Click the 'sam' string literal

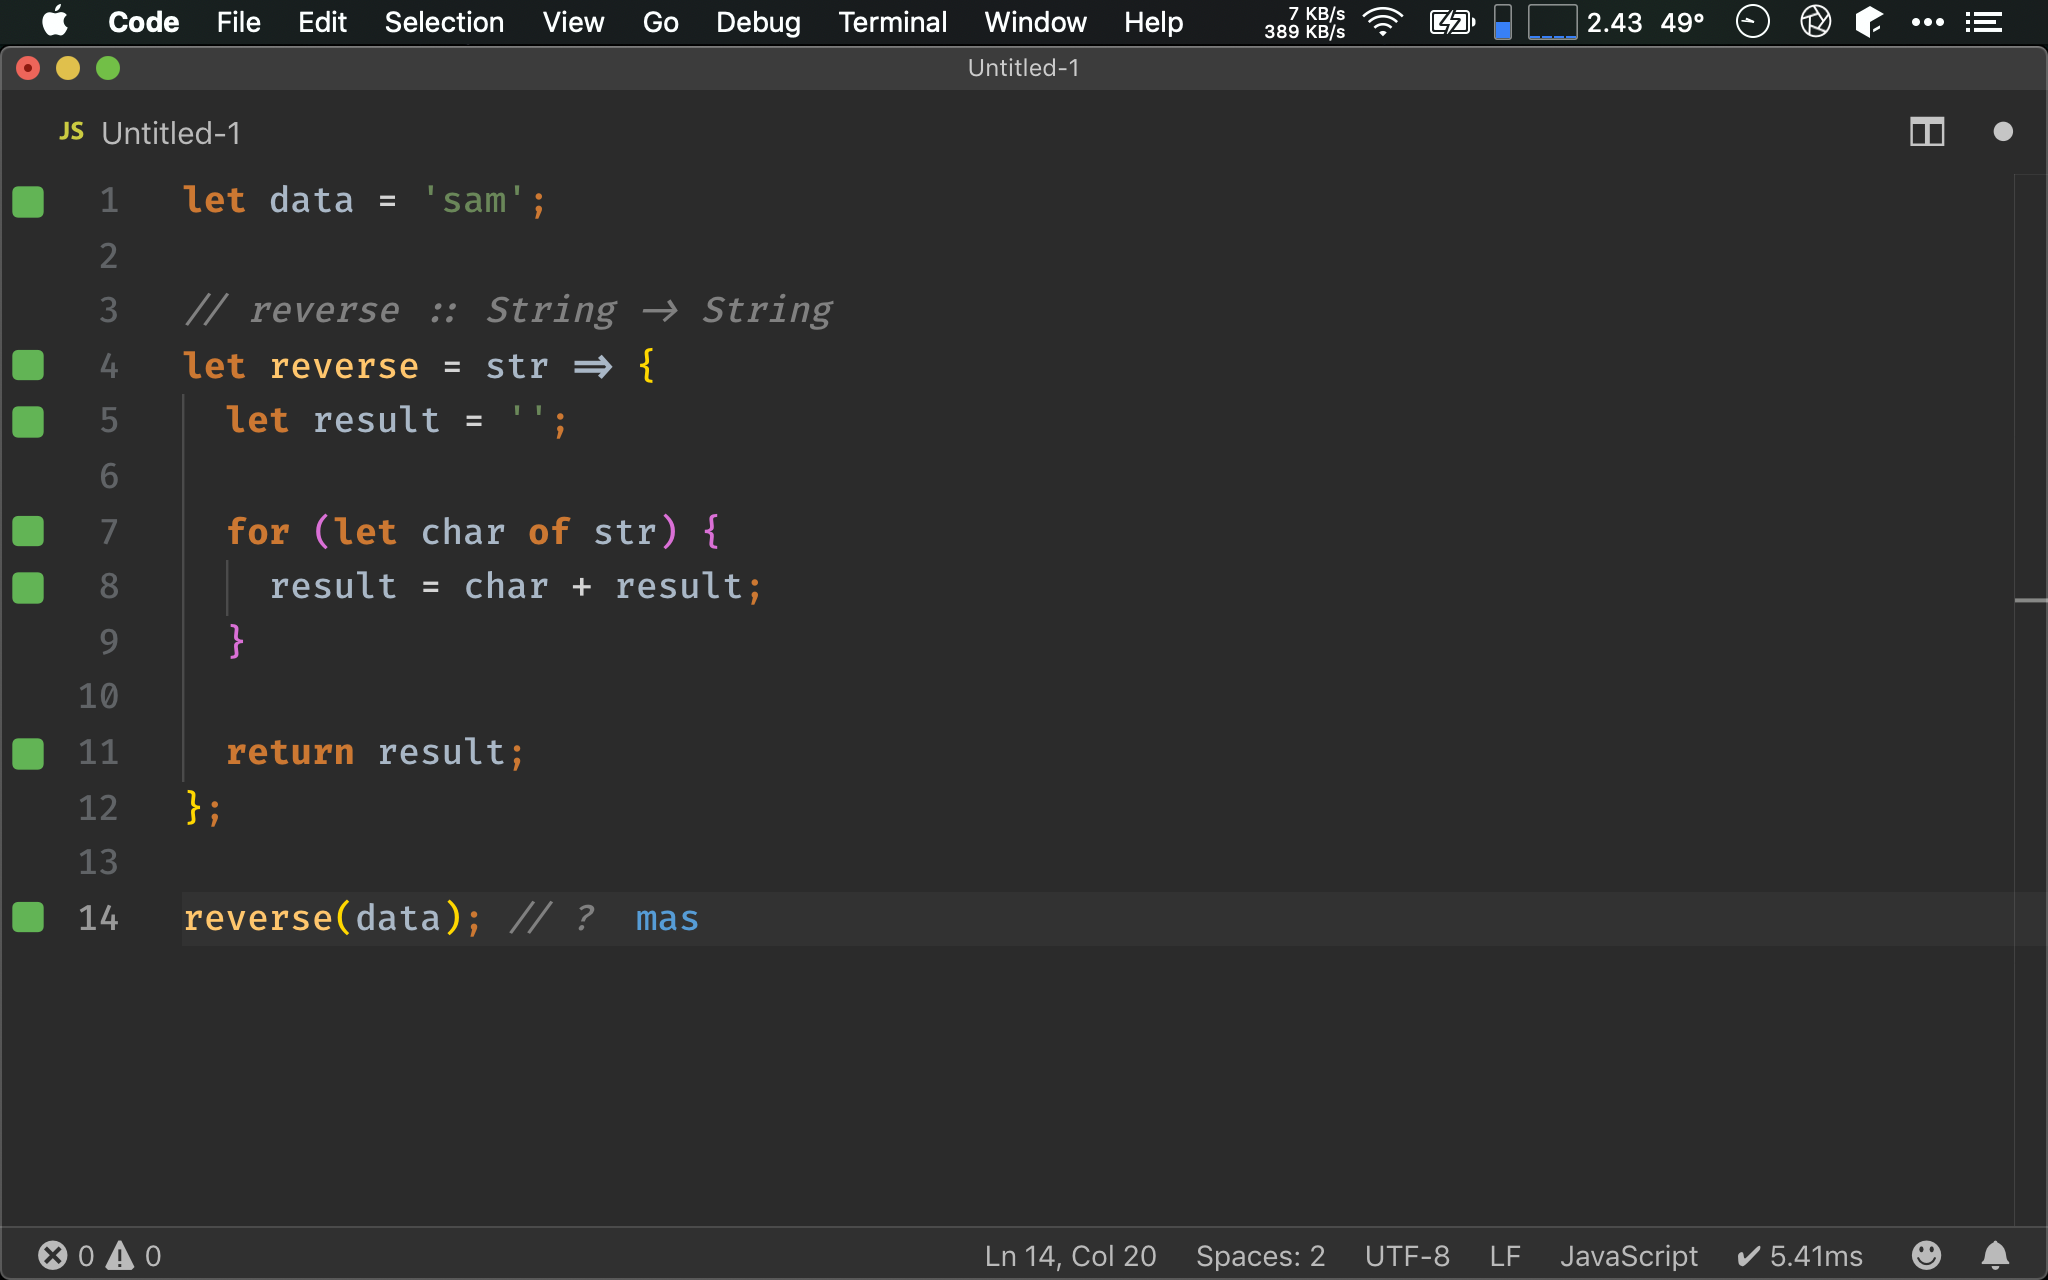473,200
